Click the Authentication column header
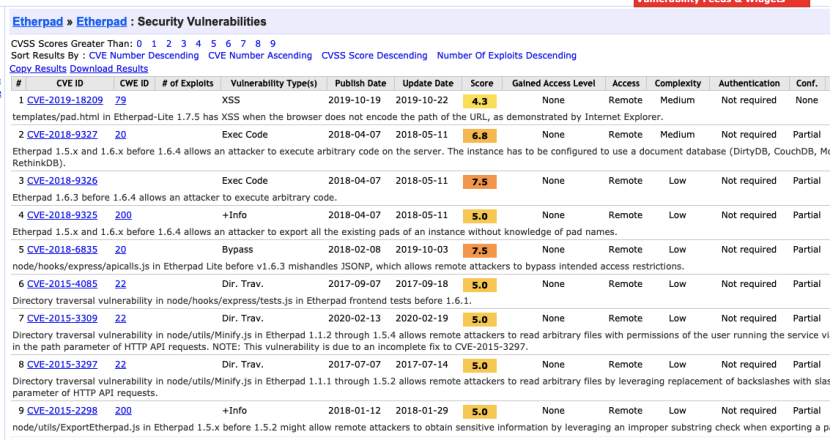The image size is (832, 442). [x=749, y=83]
